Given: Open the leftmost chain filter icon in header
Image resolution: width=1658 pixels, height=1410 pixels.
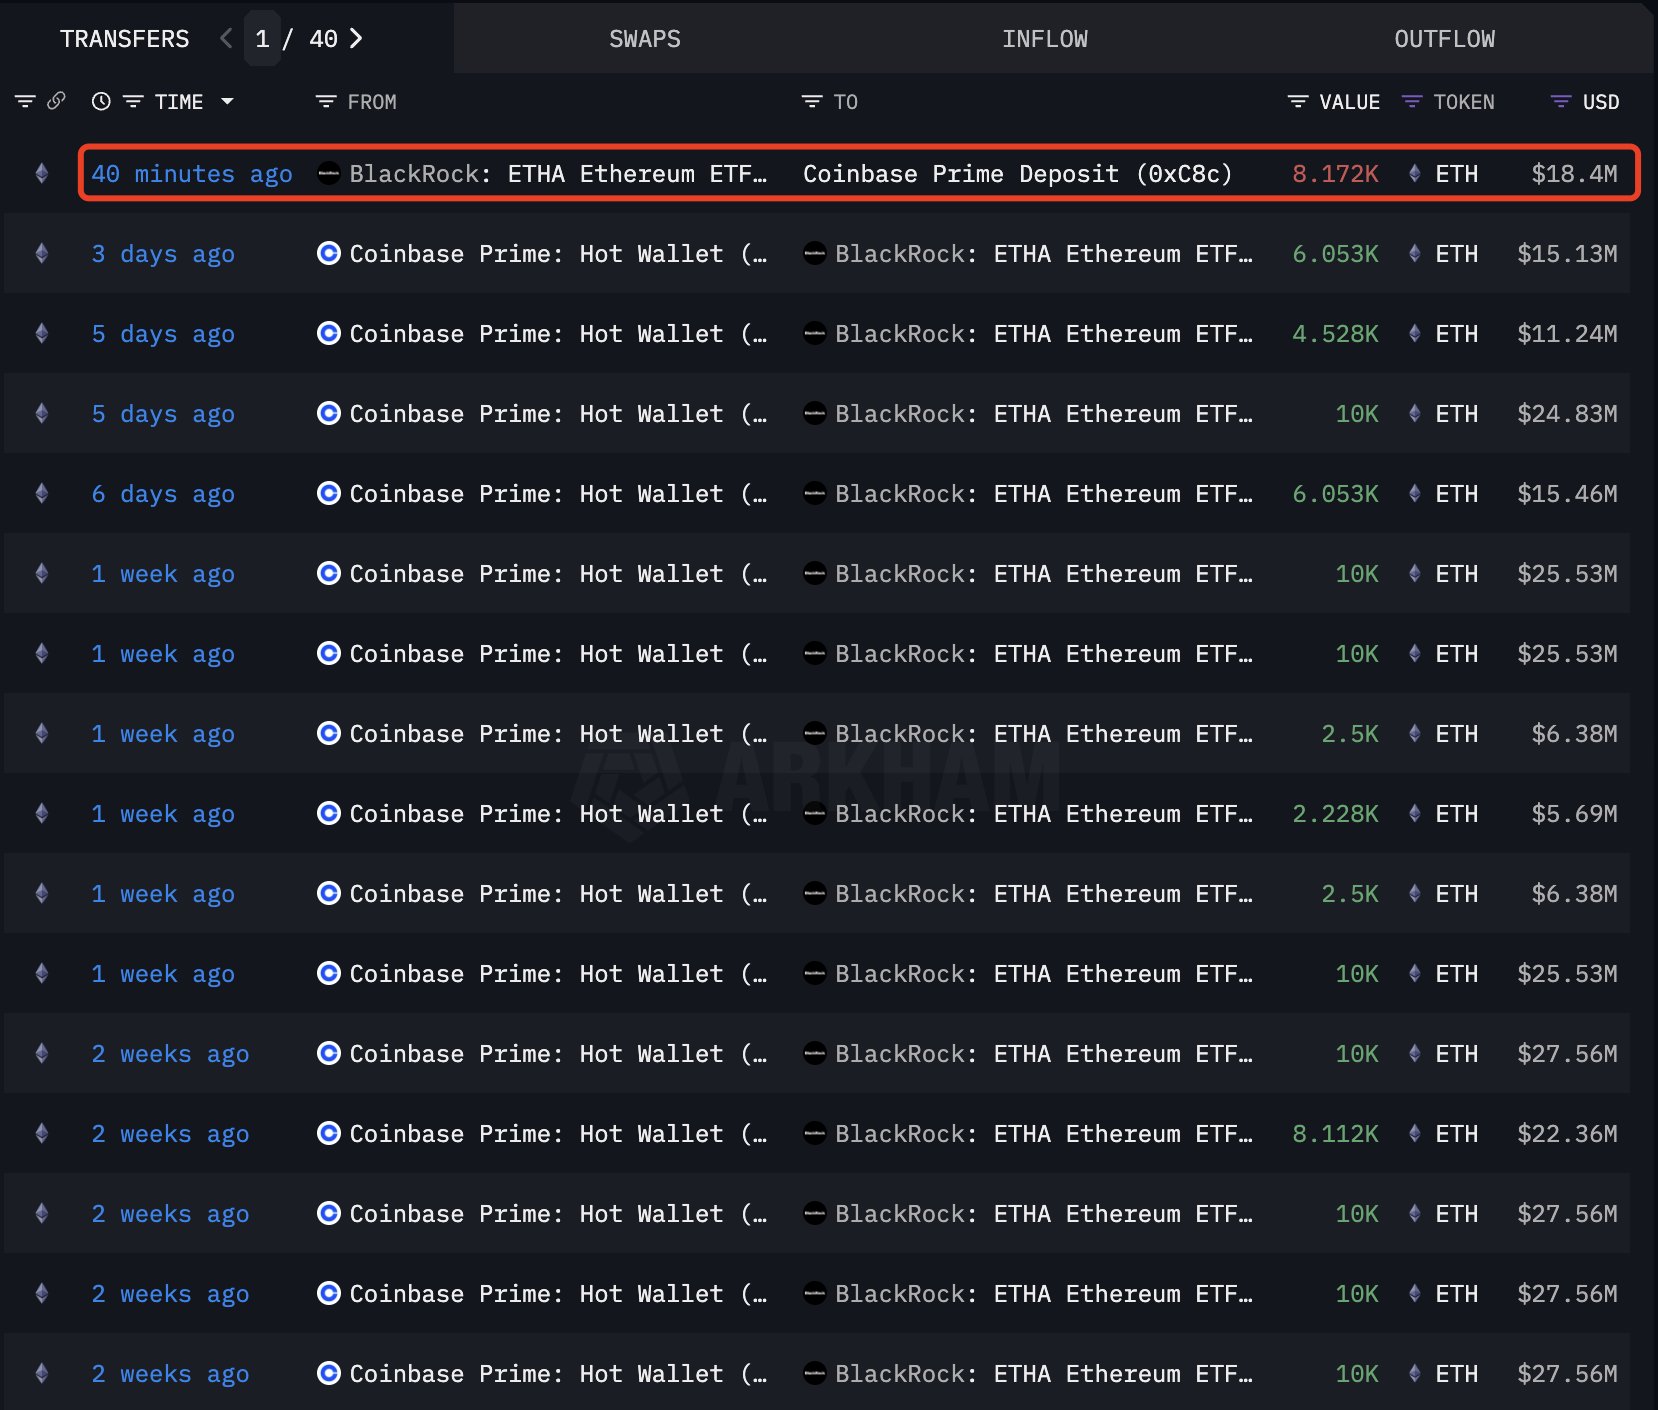Looking at the screenshot, I should pyautogui.click(x=25, y=101).
